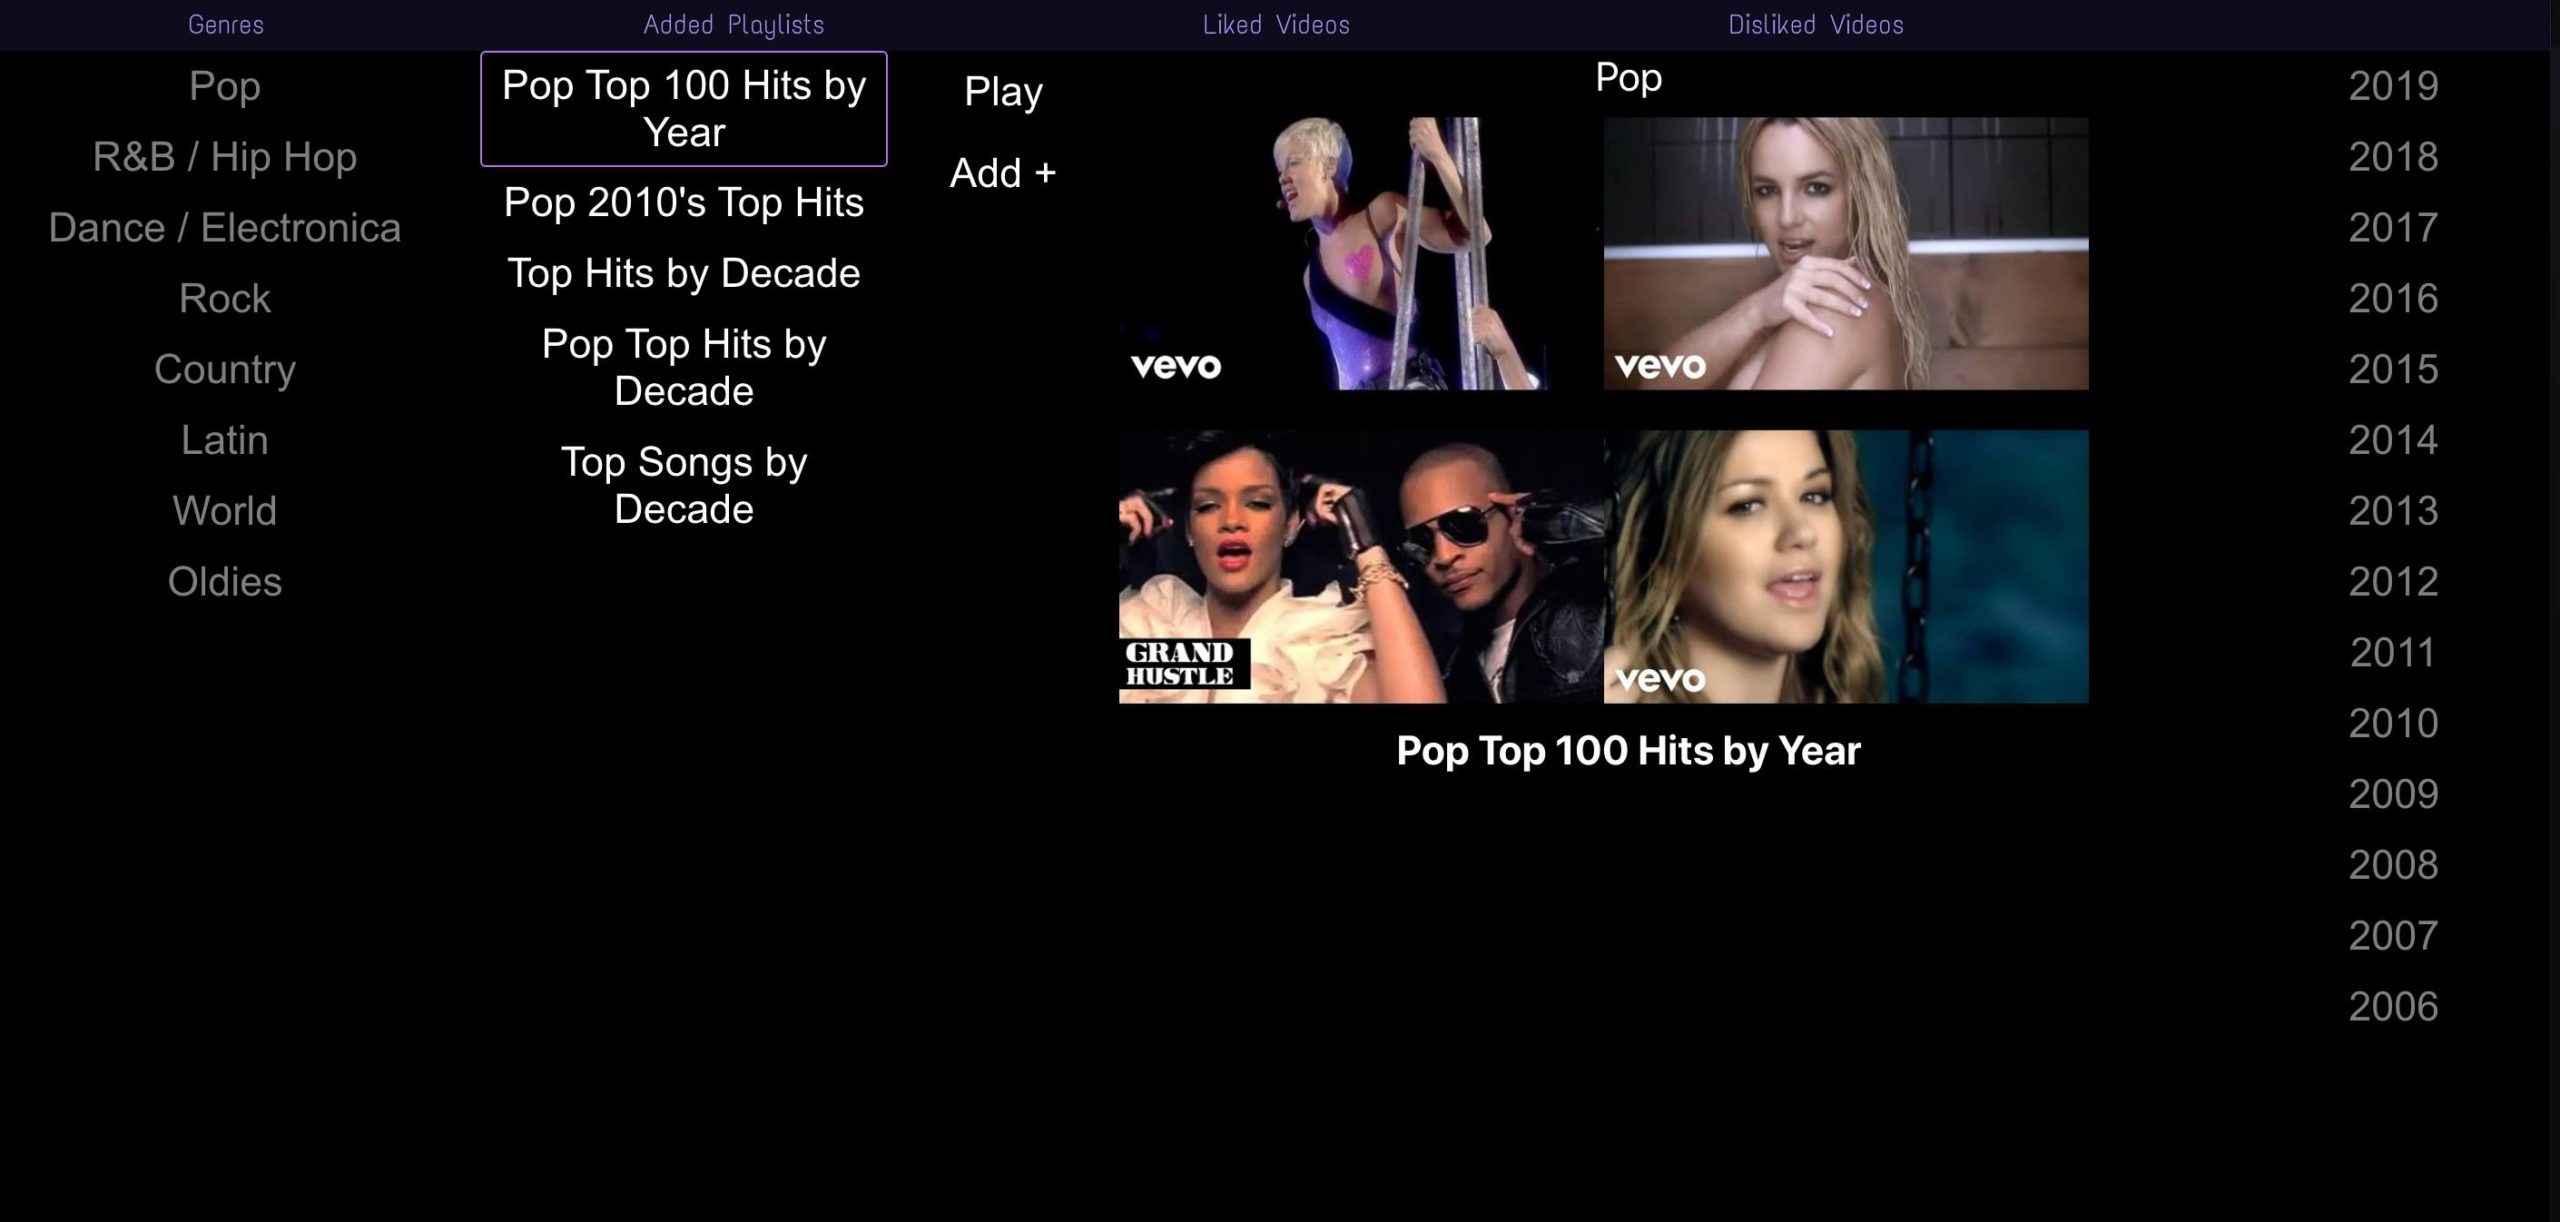2560x1222 pixels.
Task: Select year 2011
Action: (x=2393, y=653)
